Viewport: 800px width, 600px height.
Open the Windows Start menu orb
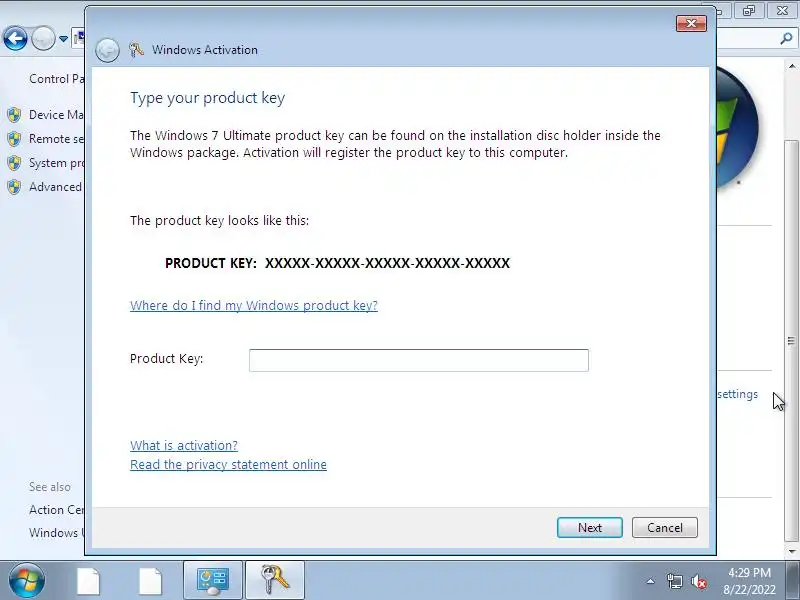[x=26, y=580]
